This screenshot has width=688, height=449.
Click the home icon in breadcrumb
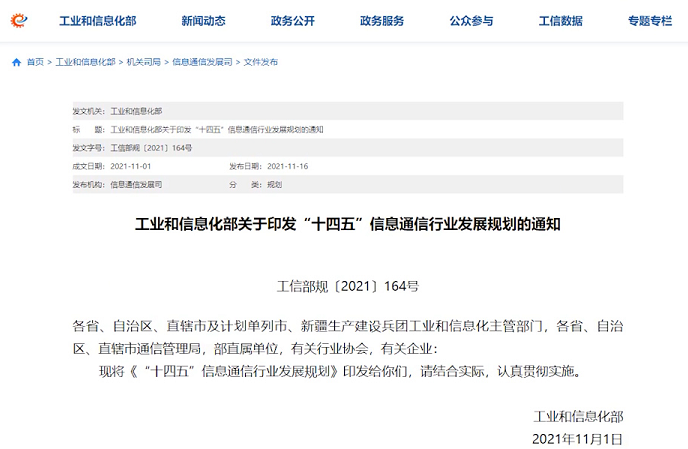[17, 62]
